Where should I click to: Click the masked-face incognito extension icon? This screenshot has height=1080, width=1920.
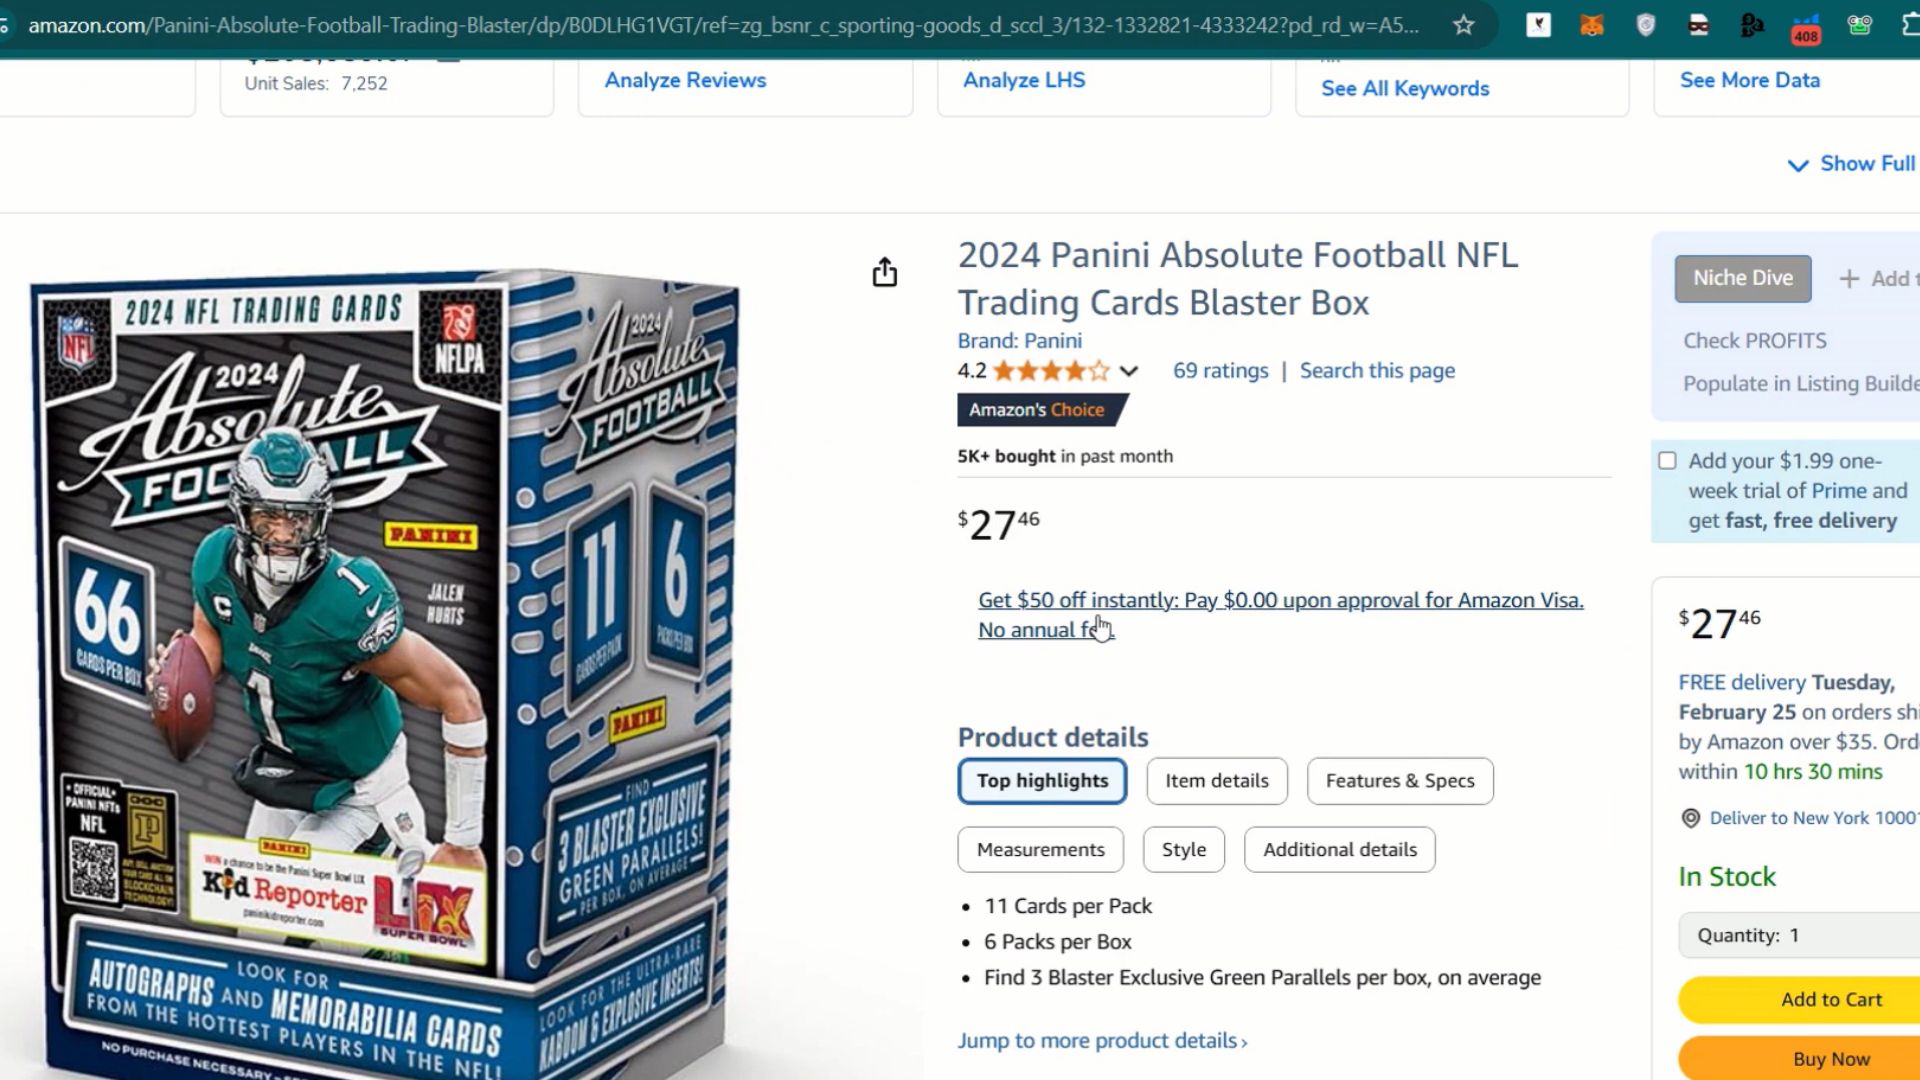click(1698, 26)
